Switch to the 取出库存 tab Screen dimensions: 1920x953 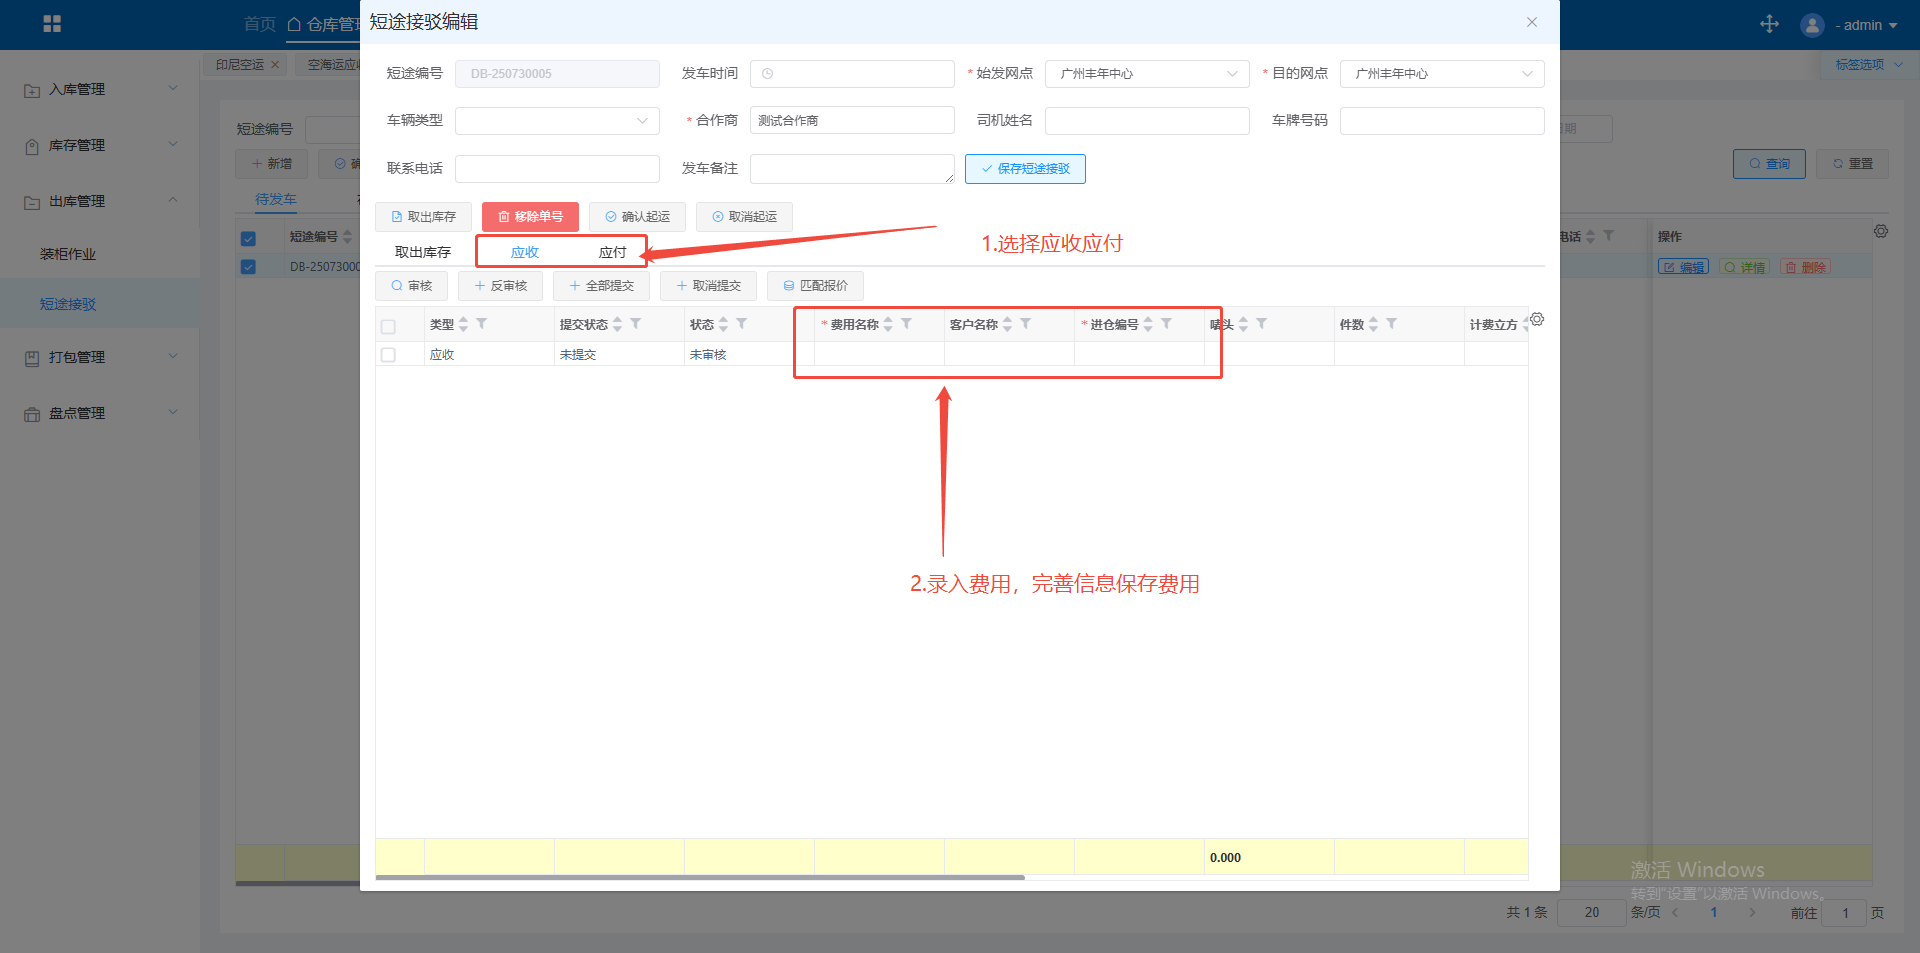[423, 252]
